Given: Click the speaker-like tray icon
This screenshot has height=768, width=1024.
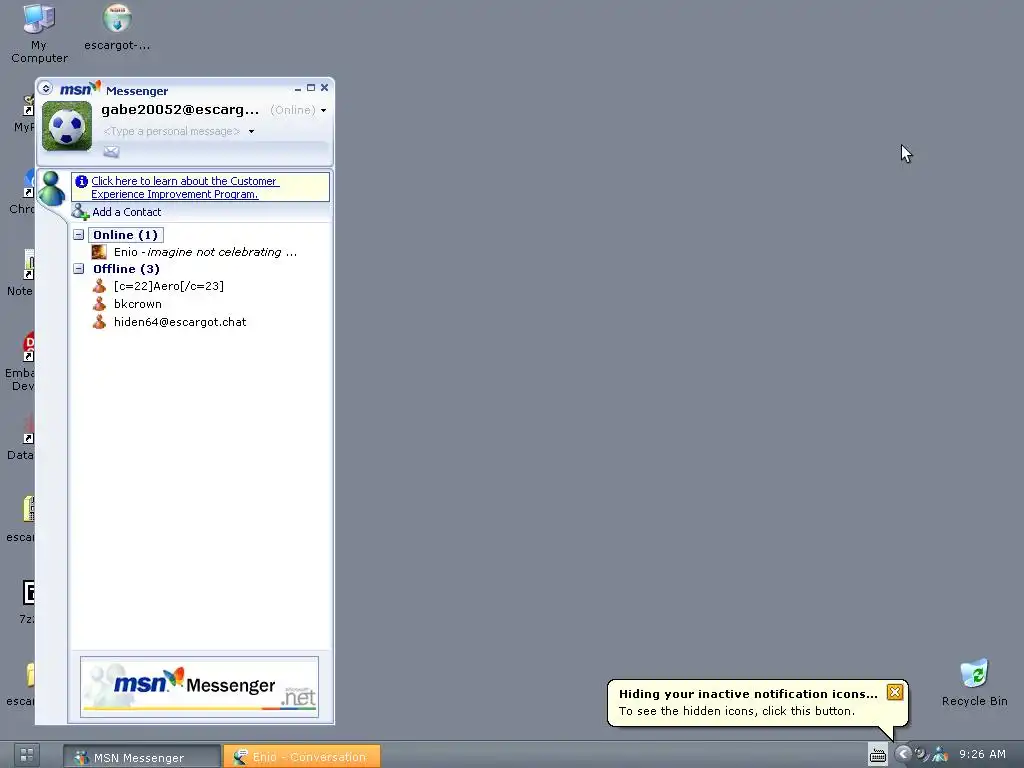Looking at the screenshot, I should coord(921,754).
